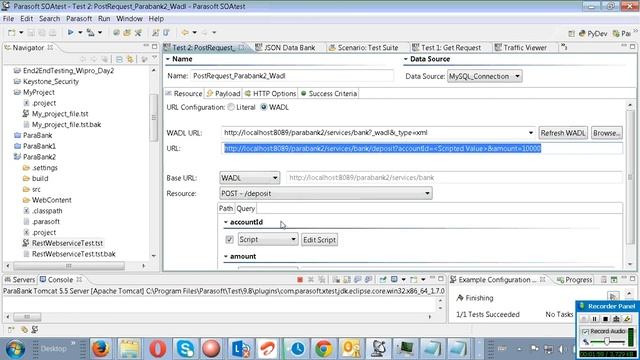Click the stop button in Recorder Panel
This screenshot has height=360, width=640.
pyautogui.click(x=606, y=319)
